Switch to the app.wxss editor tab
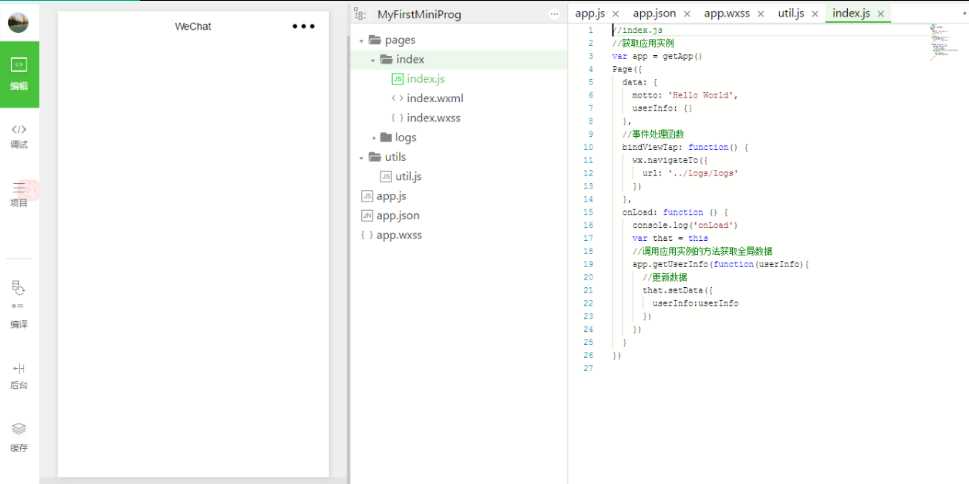The image size is (969, 484). pos(727,13)
